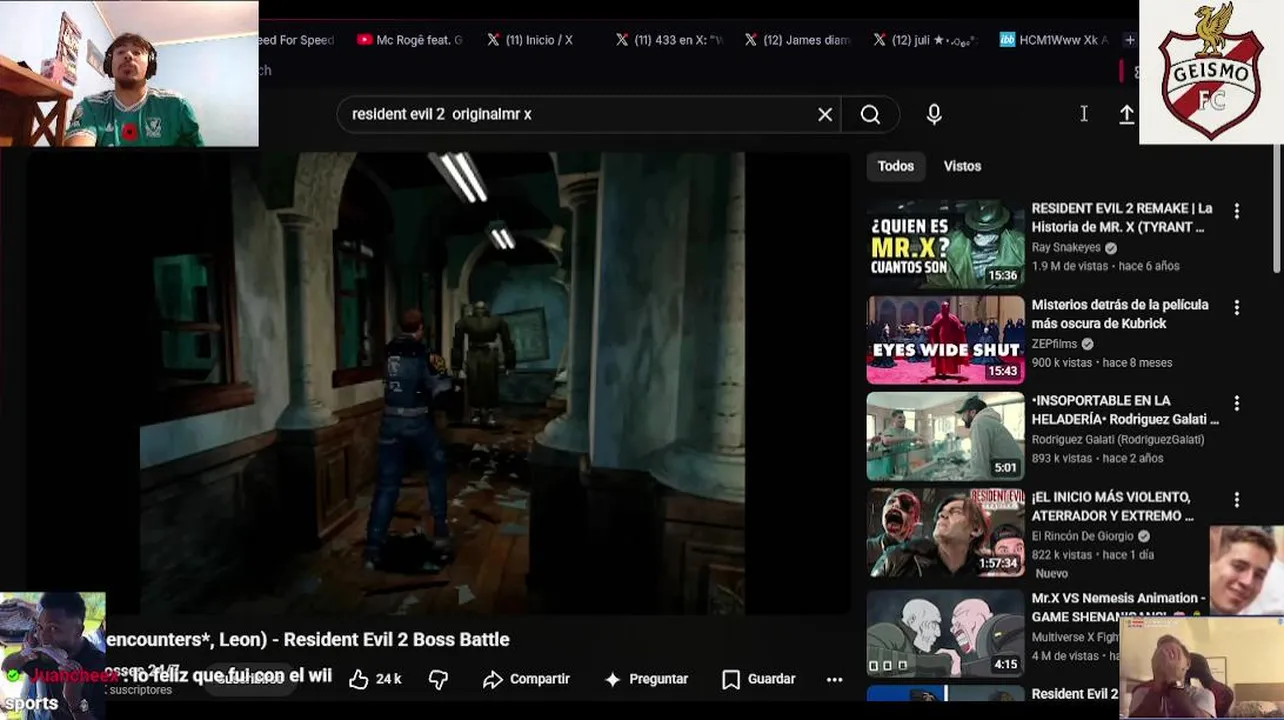1284x720 pixels.
Task: Open the heladería video thumbnail 5:01
Action: (945, 436)
